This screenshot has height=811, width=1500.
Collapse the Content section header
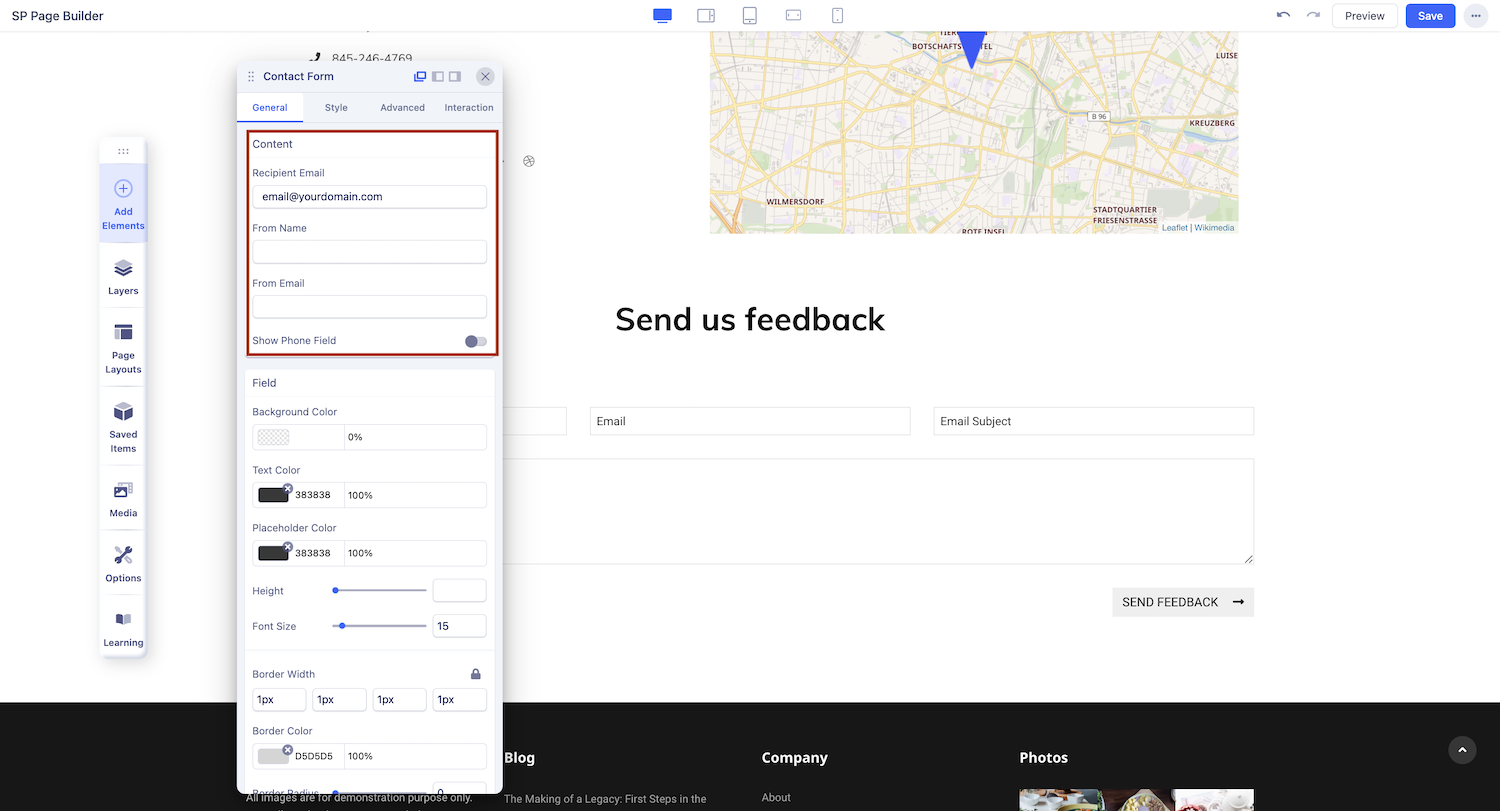tap(370, 144)
